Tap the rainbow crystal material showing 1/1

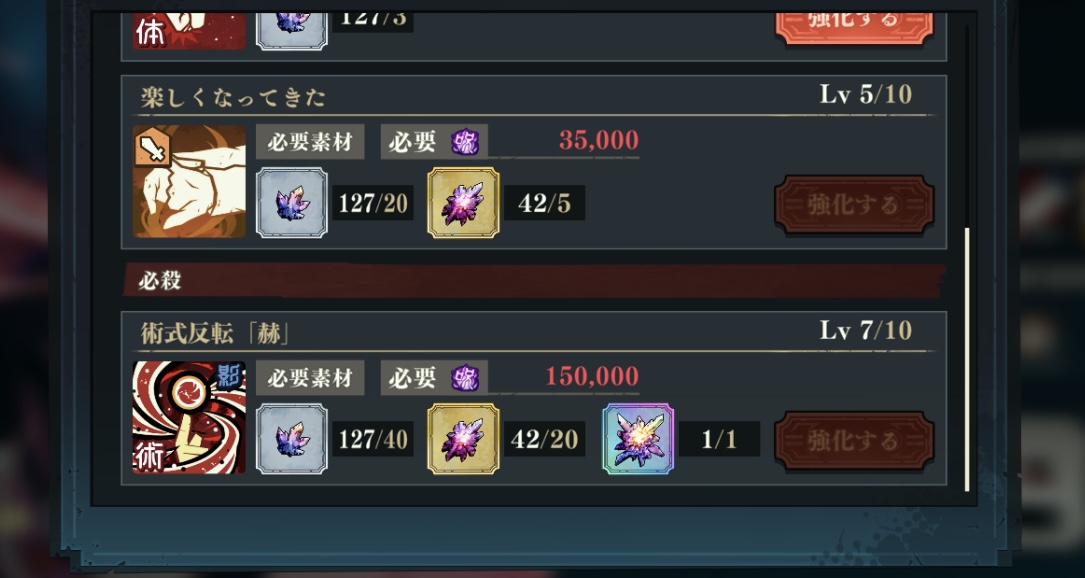637,439
